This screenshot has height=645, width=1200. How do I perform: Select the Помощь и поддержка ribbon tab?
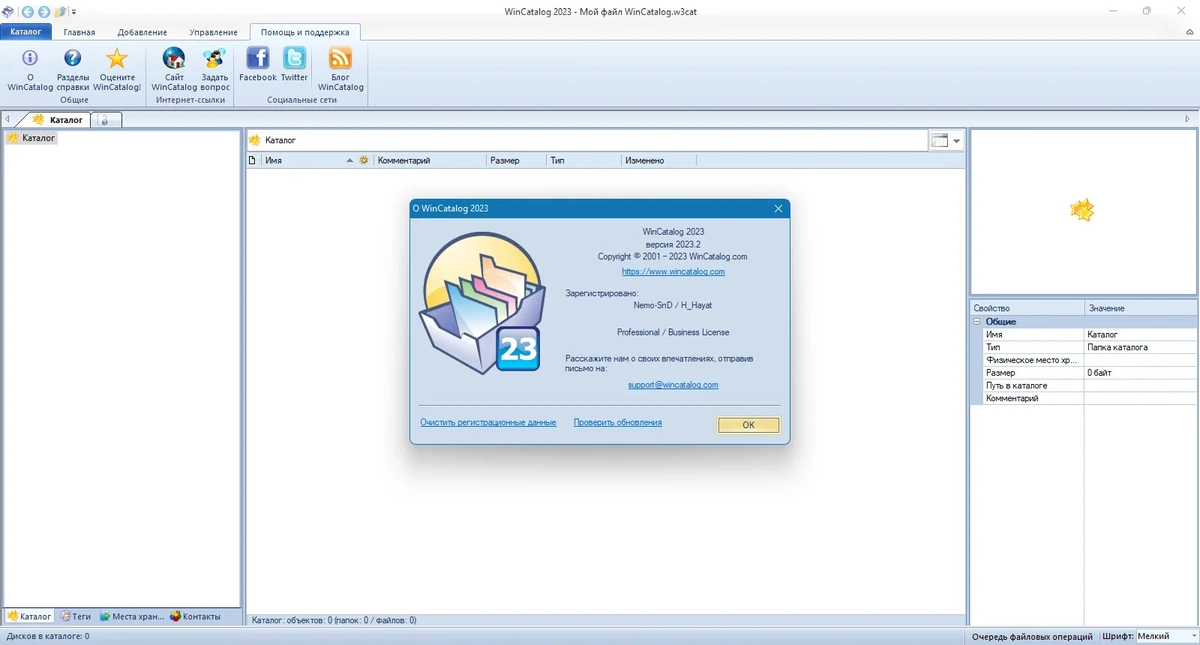pos(305,32)
